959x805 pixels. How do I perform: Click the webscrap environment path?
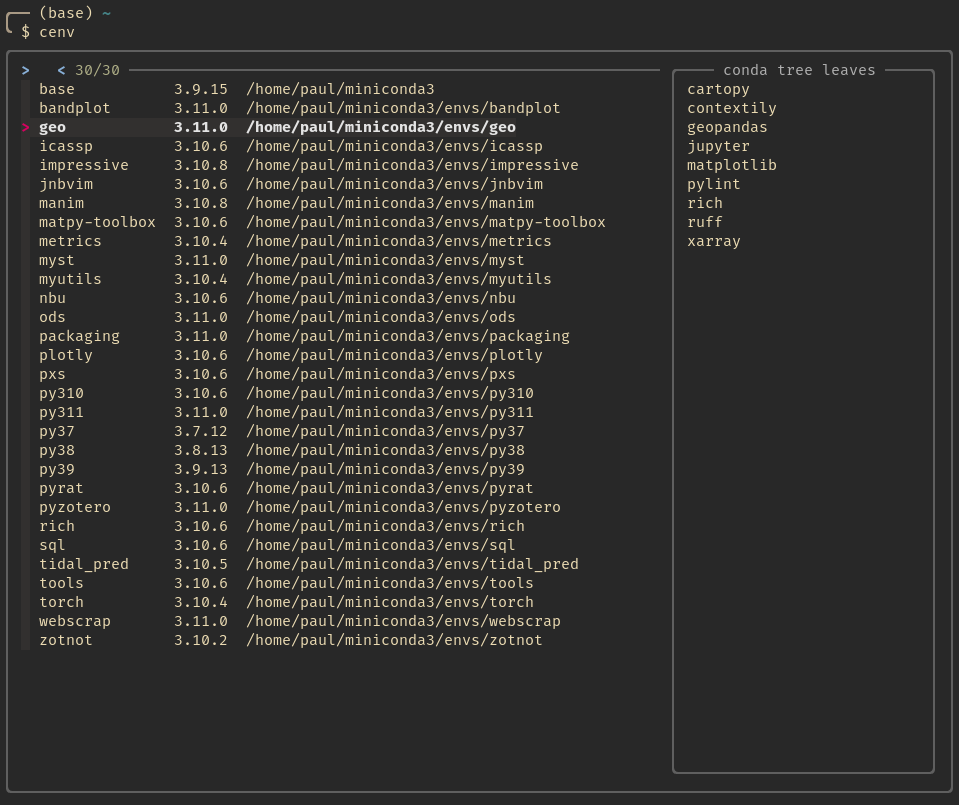click(x=403, y=621)
